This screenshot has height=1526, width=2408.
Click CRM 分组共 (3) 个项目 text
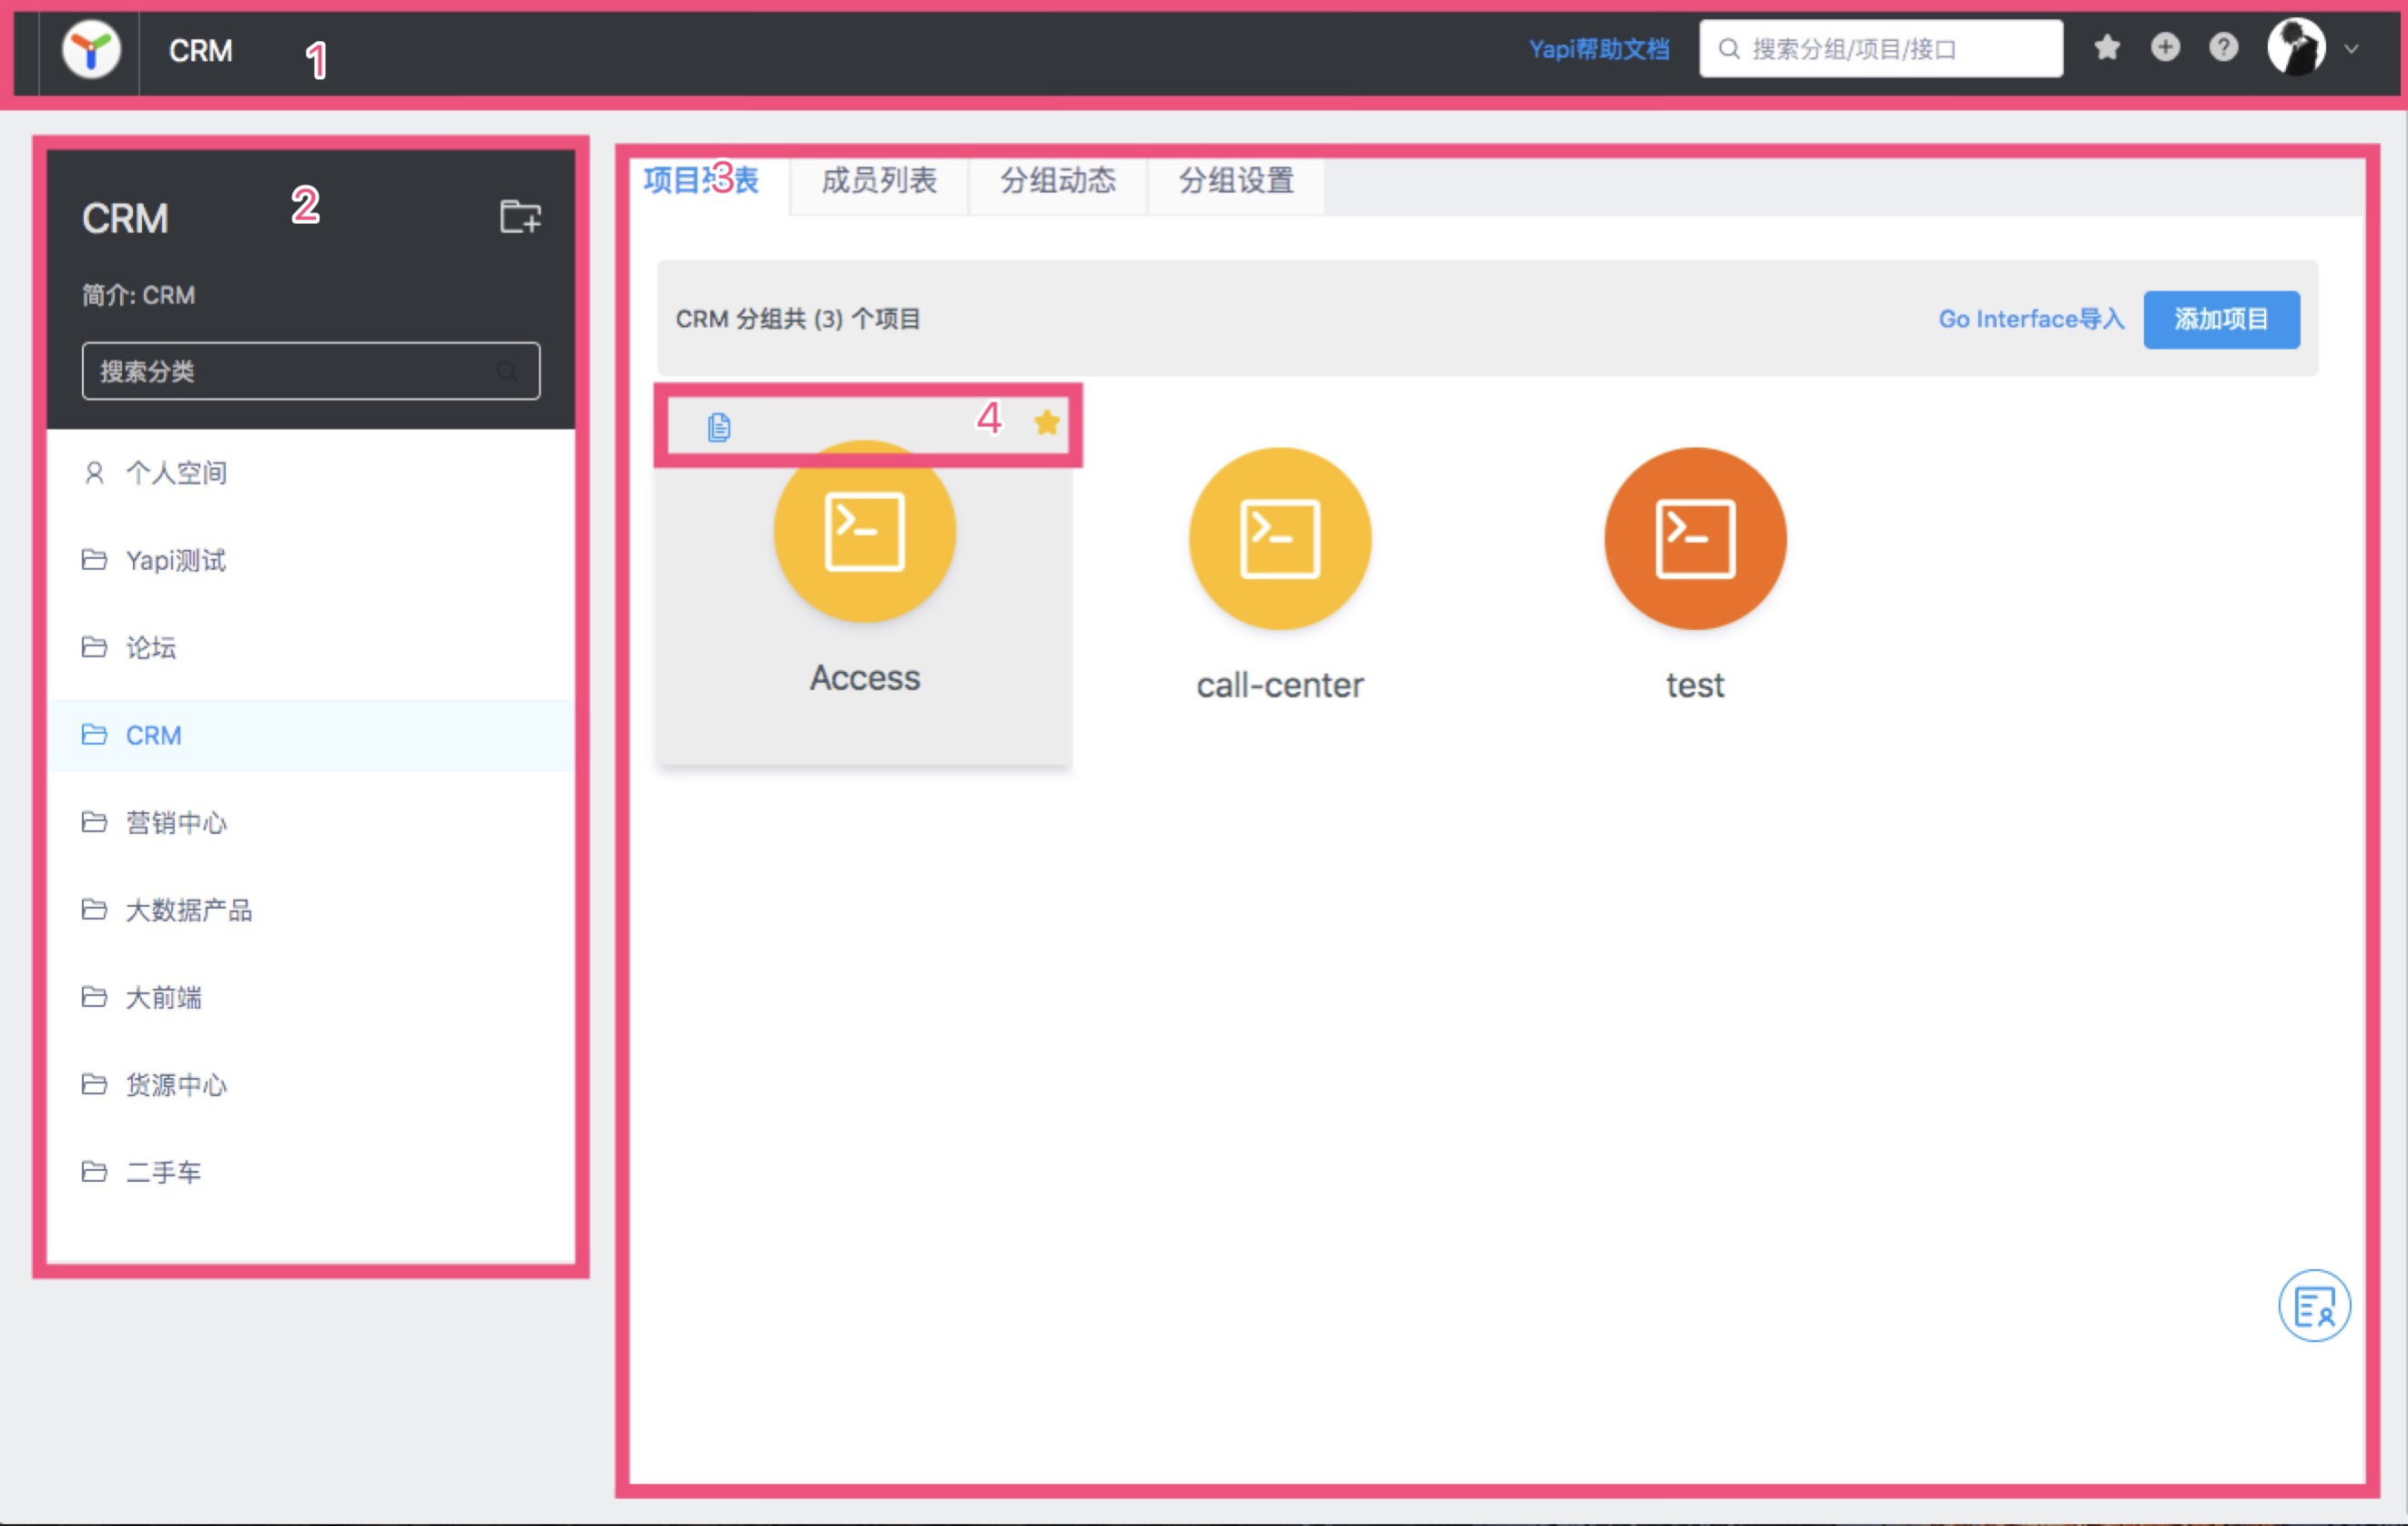tap(797, 319)
